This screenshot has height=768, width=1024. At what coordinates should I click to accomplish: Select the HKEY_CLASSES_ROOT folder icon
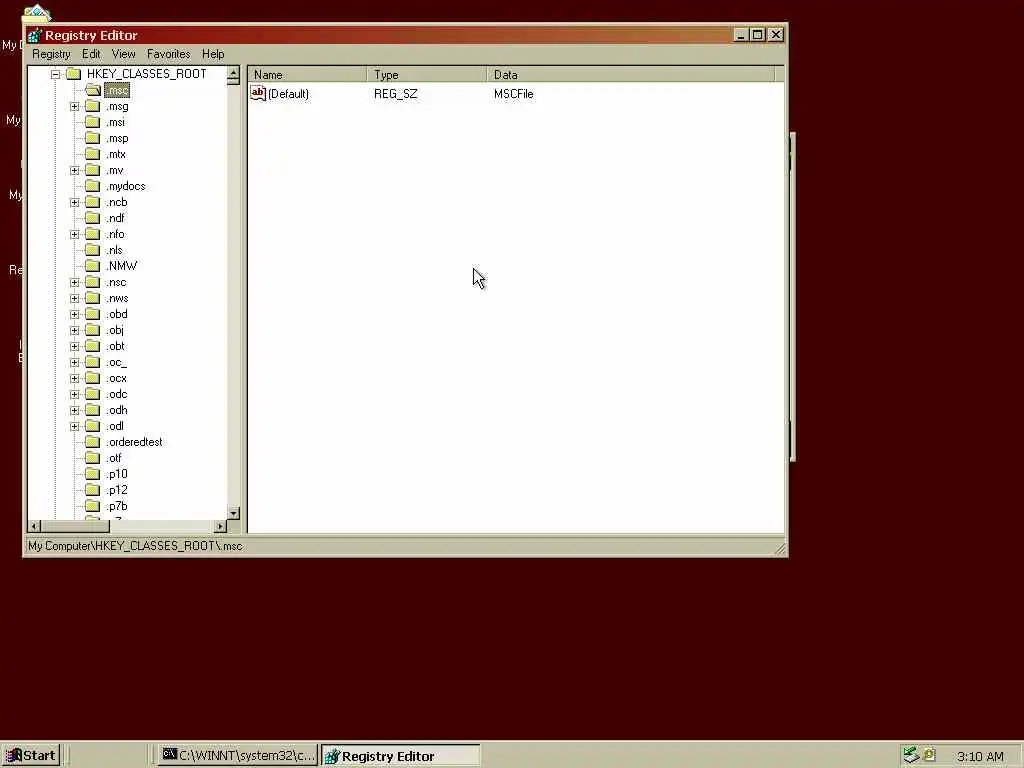pos(73,74)
